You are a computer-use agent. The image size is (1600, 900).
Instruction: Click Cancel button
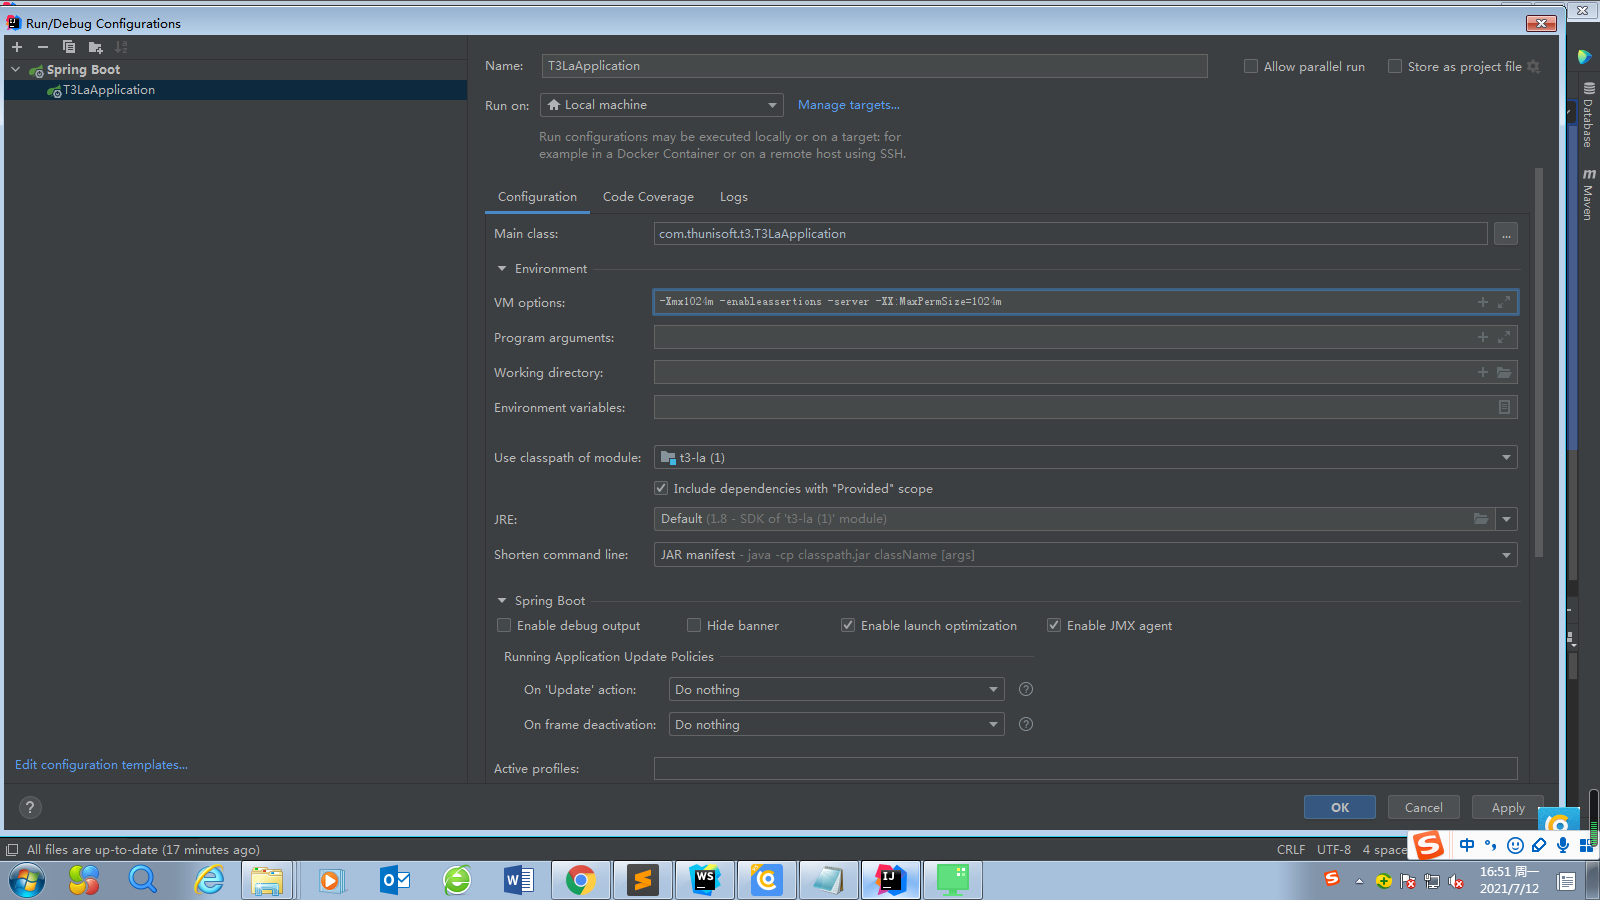coord(1424,807)
